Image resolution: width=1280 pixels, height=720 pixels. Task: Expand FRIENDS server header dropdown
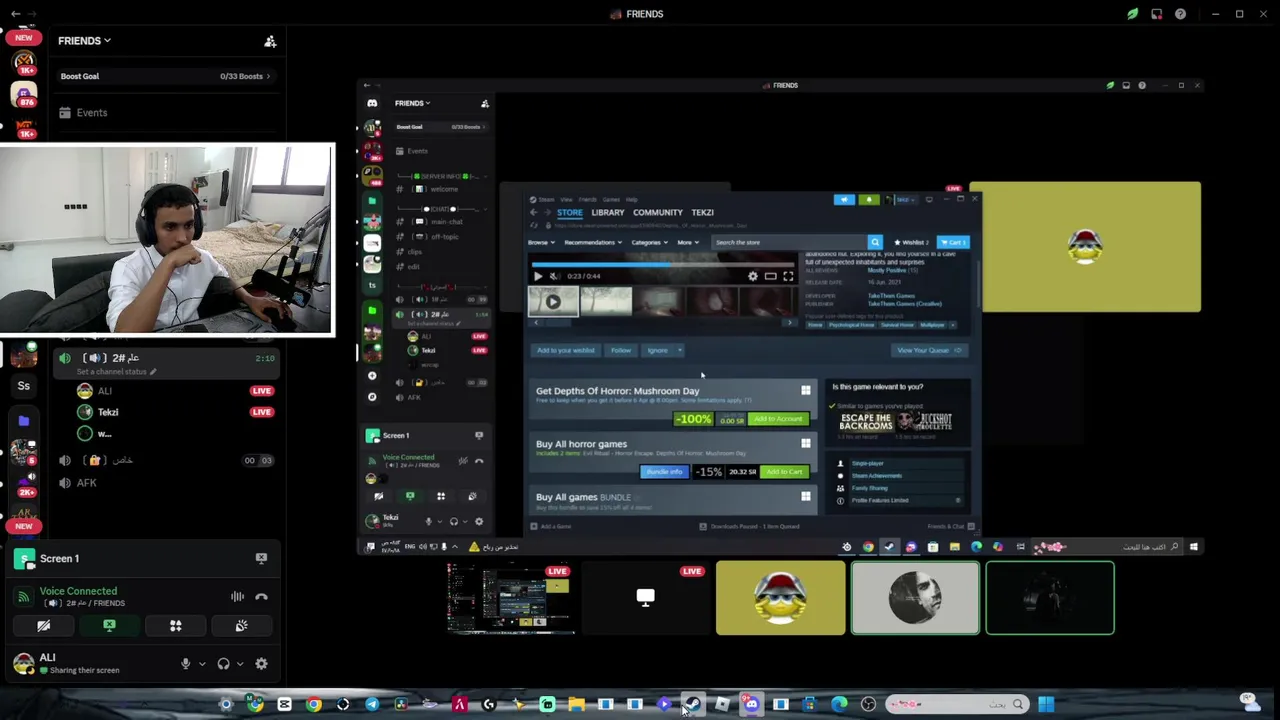pyautogui.click(x=84, y=41)
